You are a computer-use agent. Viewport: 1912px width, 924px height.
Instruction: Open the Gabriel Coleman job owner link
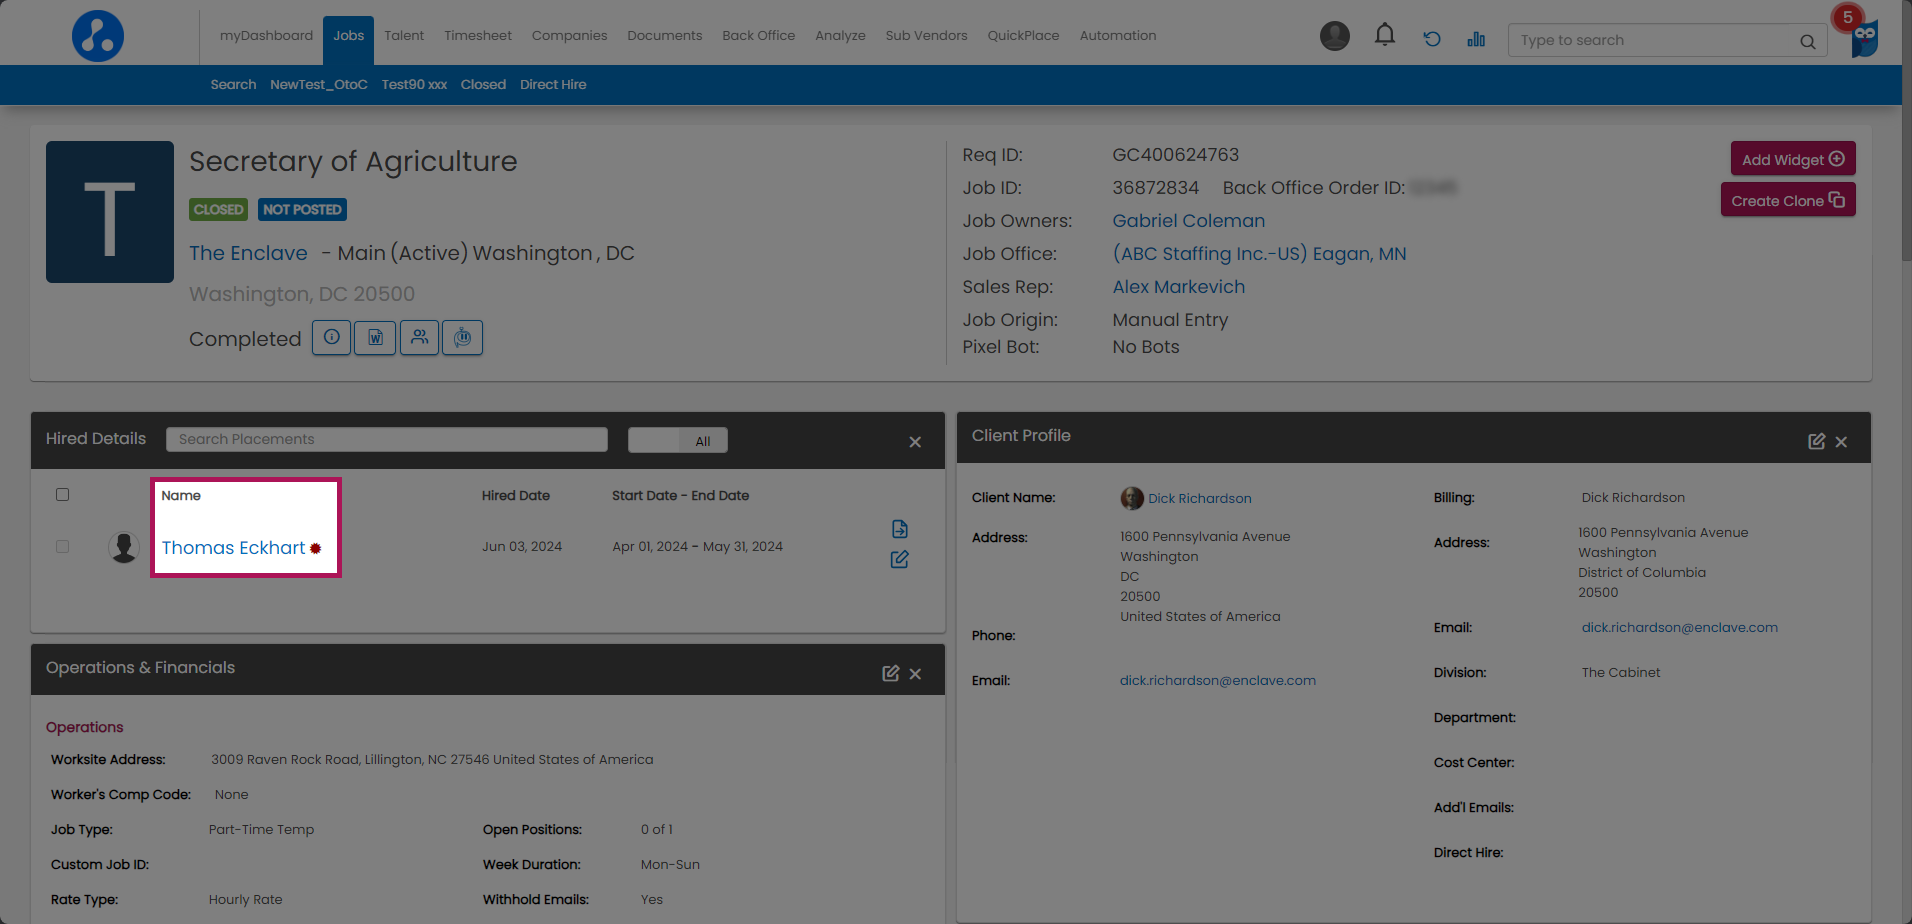click(1188, 221)
